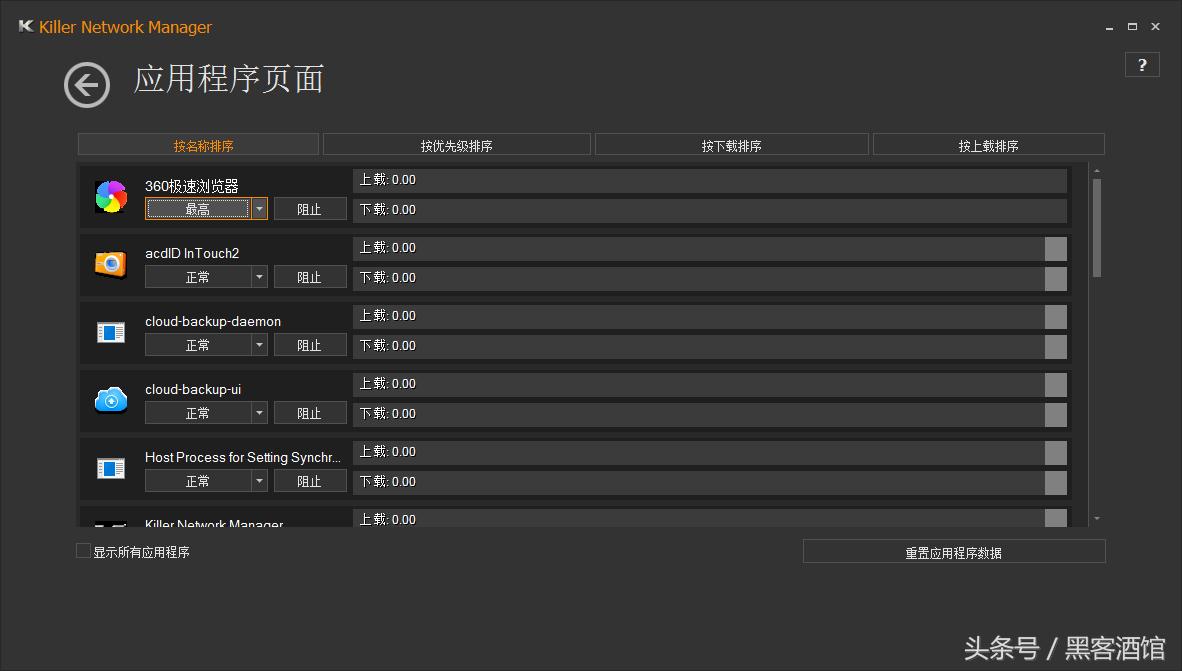Image resolution: width=1182 pixels, height=671 pixels.
Task: Select the cloud-backup-daemon application icon
Action: pyautogui.click(x=110, y=332)
